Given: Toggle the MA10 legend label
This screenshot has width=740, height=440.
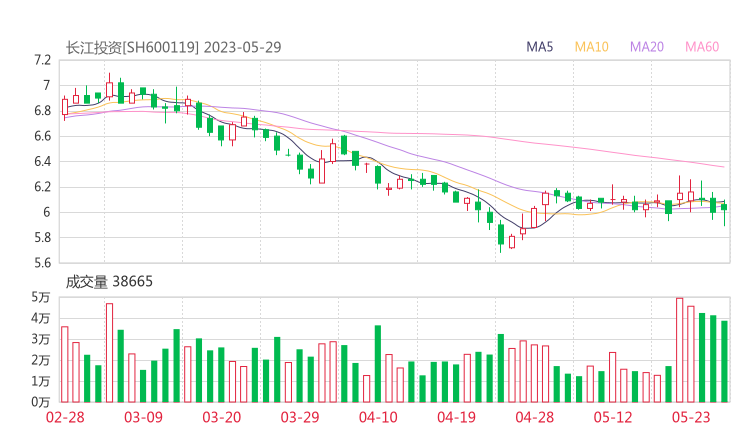Looking at the screenshot, I should [x=591, y=47].
